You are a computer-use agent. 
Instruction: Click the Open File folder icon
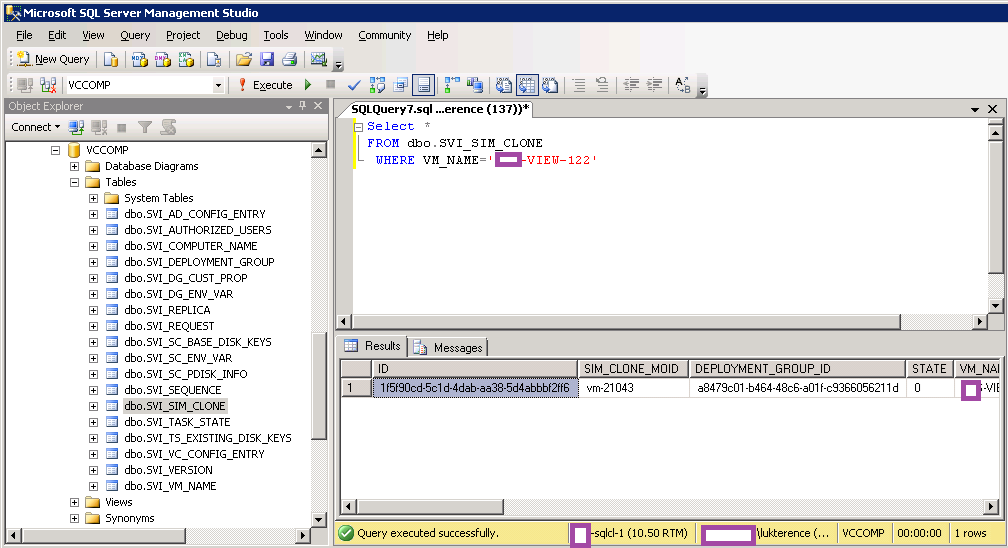243,59
